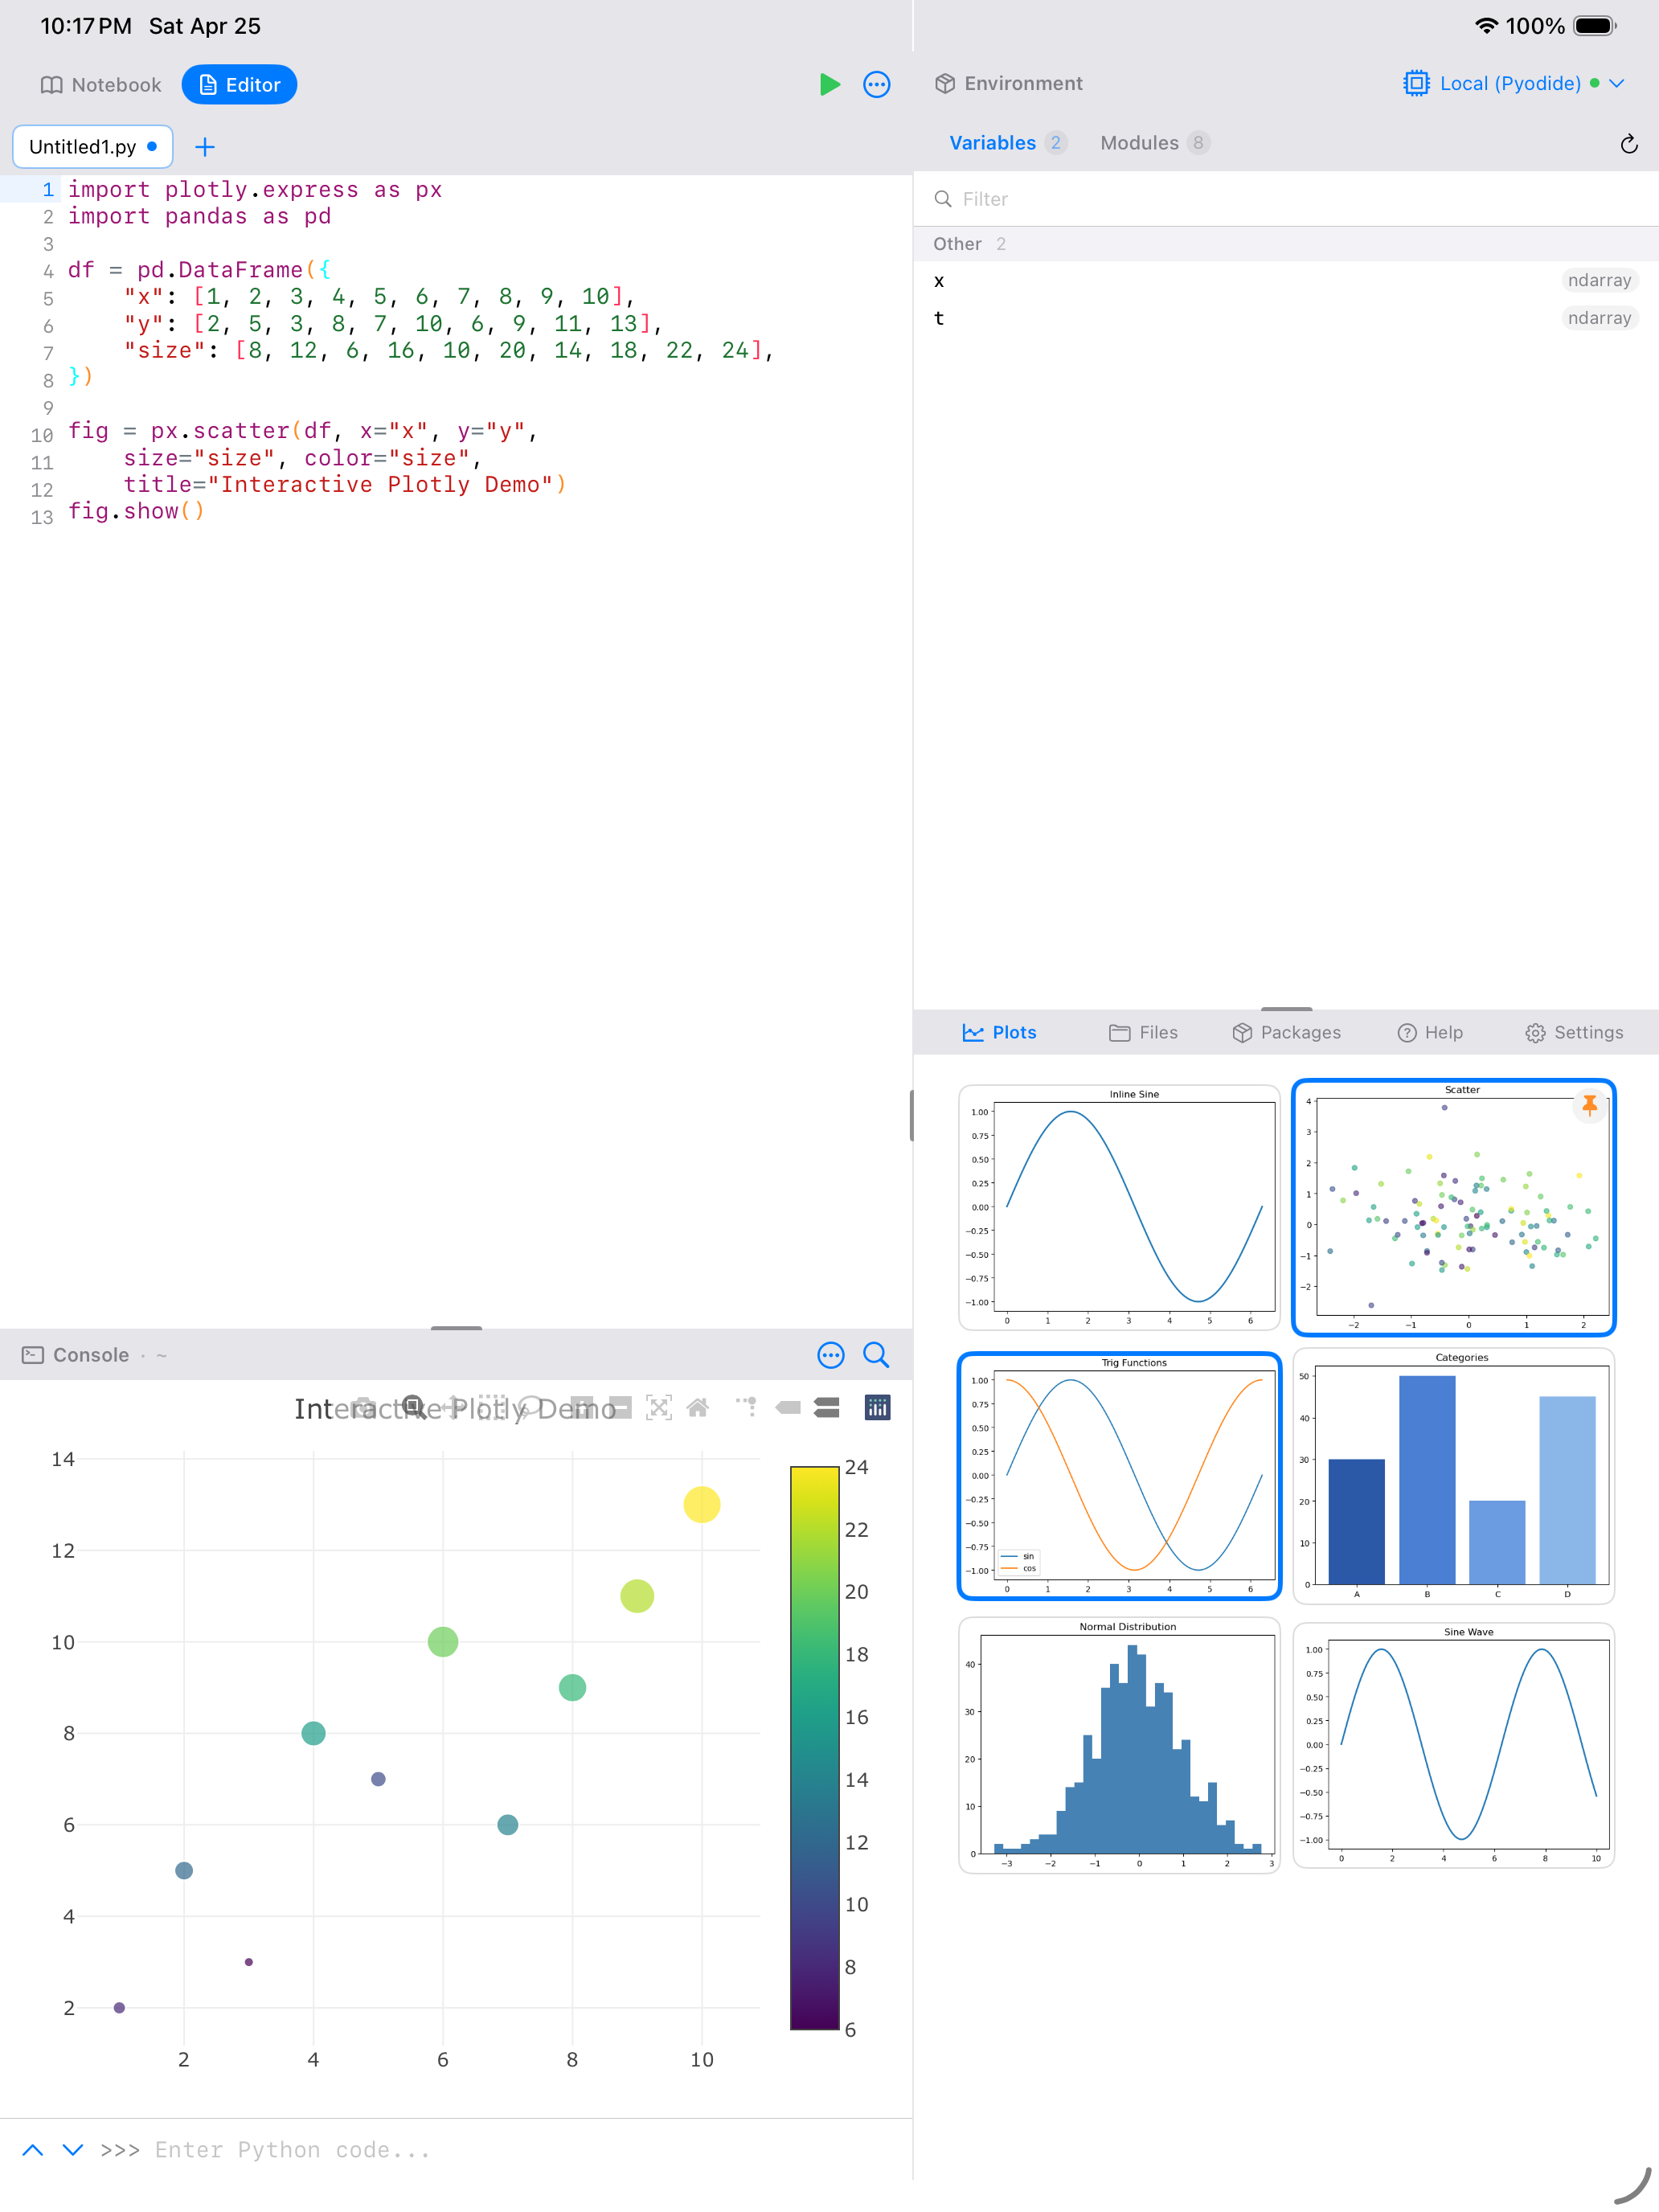Refresh the environment variables list
This screenshot has height=2212, width=1659.
1629,144
